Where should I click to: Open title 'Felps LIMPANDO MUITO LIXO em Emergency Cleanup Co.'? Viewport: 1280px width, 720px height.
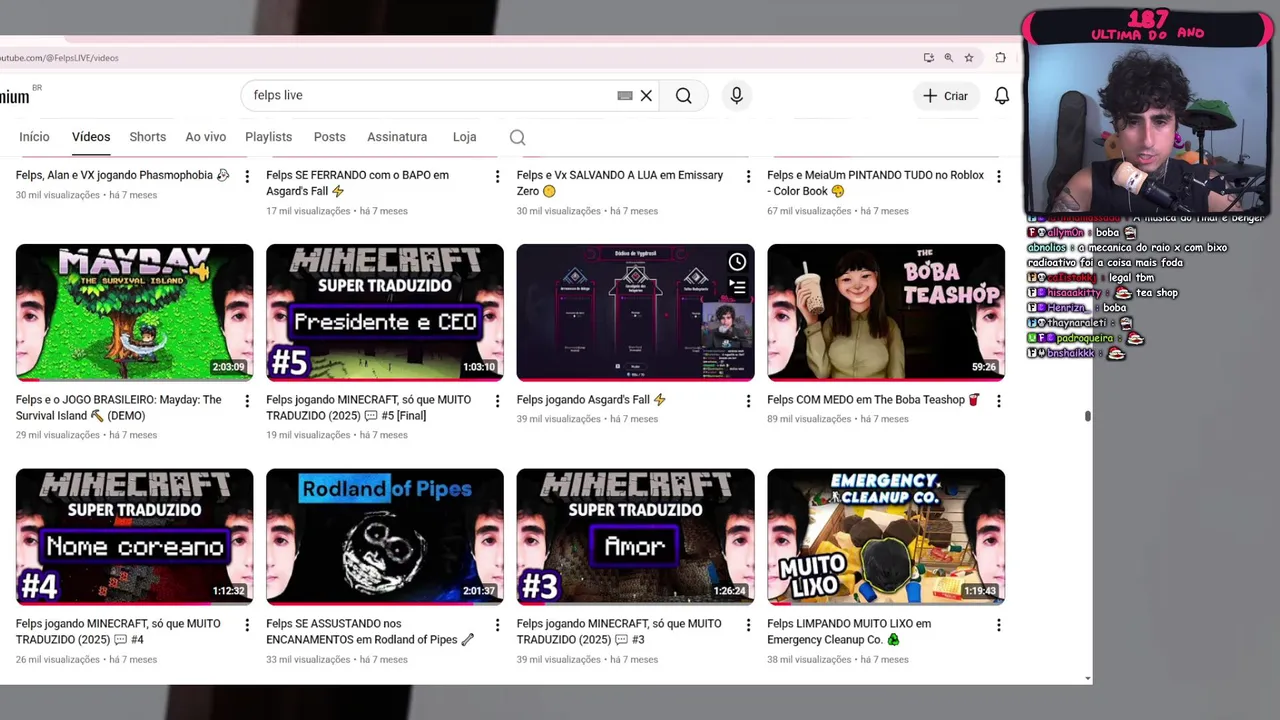(849, 632)
